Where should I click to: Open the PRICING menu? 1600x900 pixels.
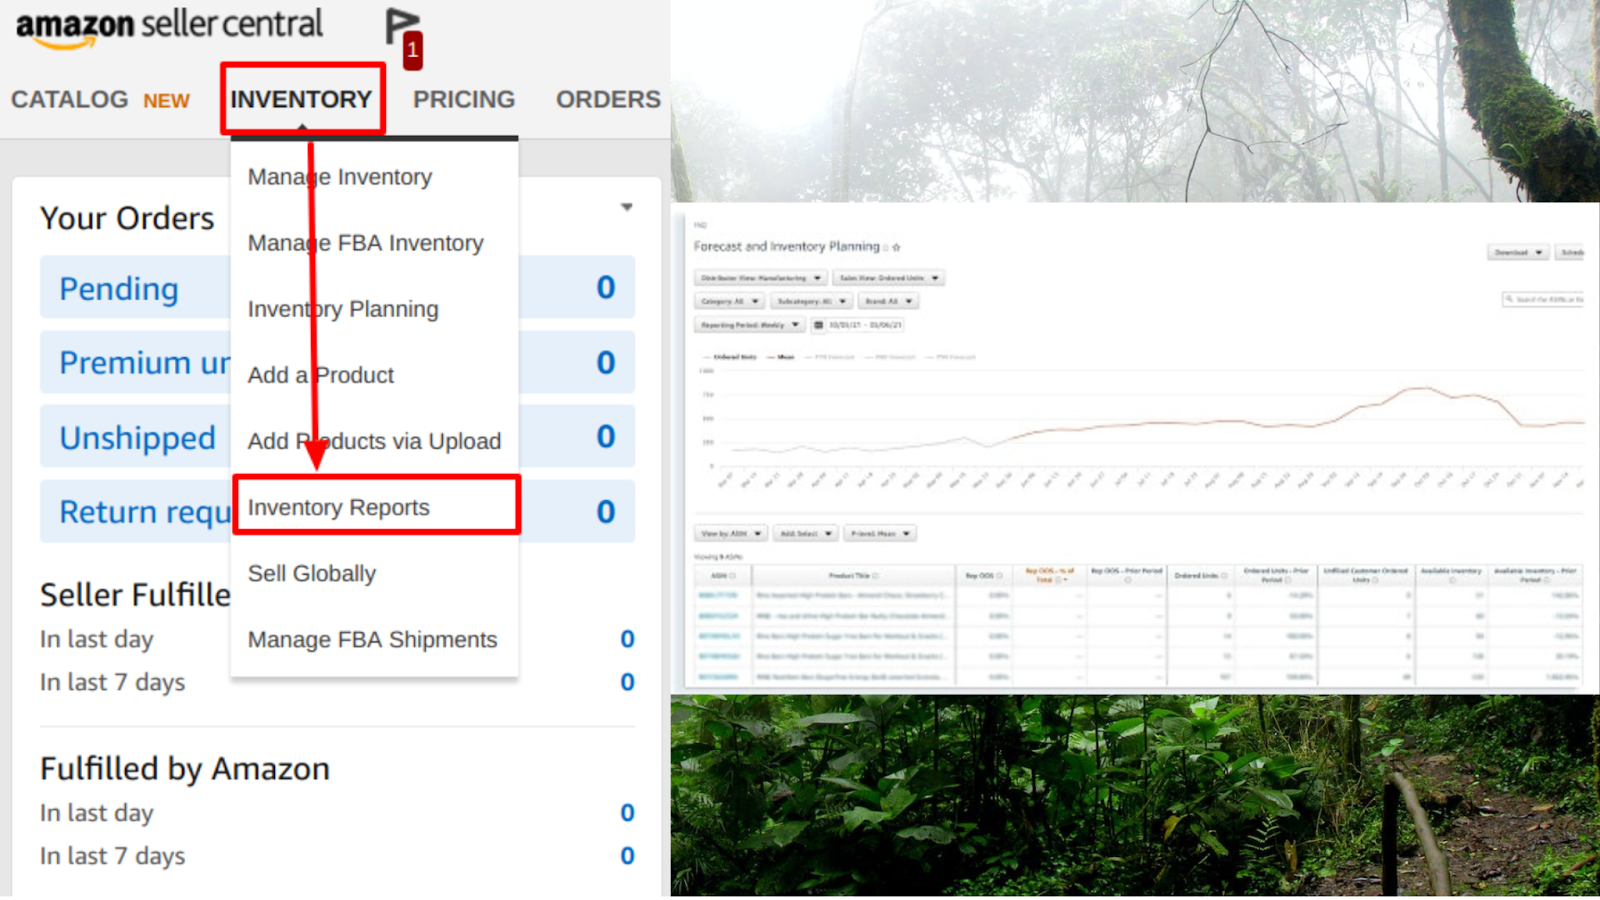point(464,99)
